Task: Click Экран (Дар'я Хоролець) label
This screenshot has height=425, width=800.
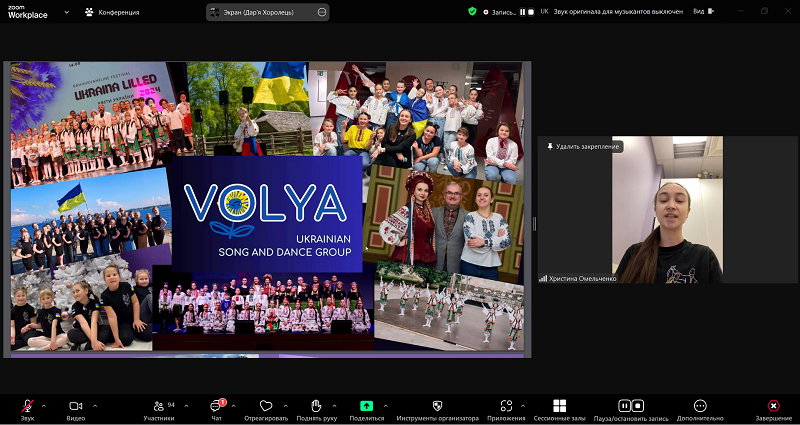Action: [x=258, y=12]
